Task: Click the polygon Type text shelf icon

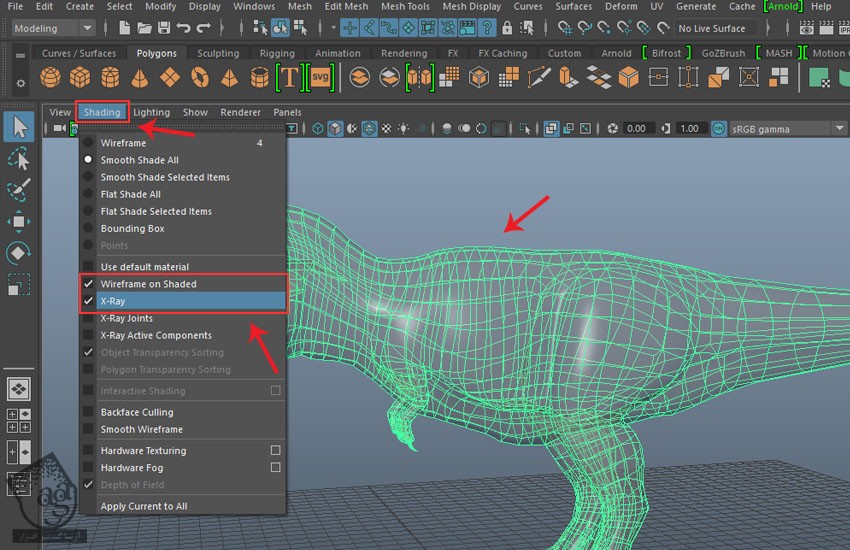Action: click(x=290, y=76)
